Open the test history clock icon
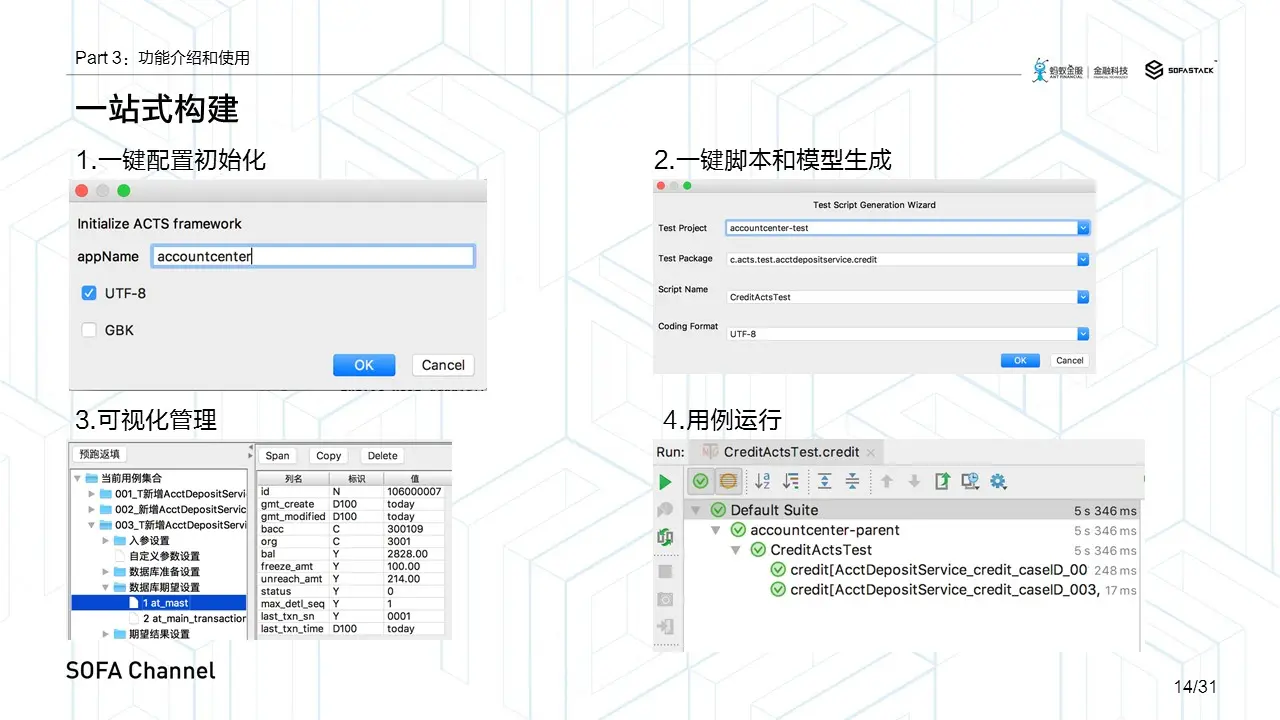Image resolution: width=1280 pixels, height=720 pixels. 970,481
